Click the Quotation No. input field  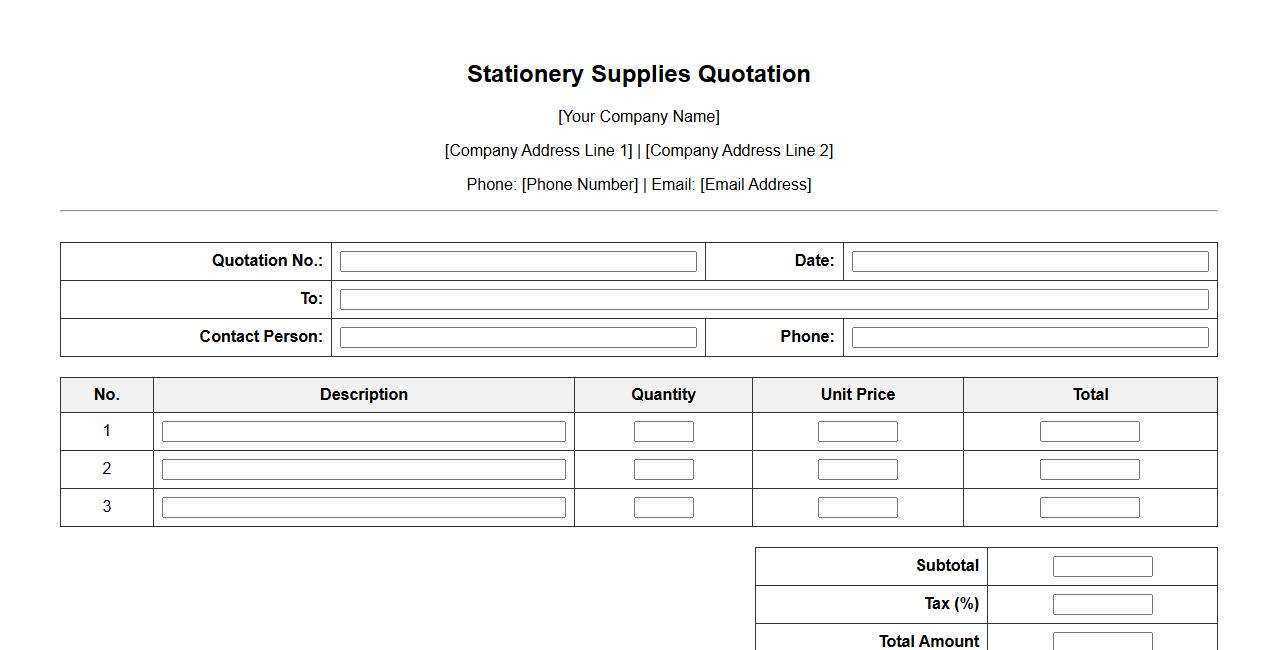click(x=518, y=262)
